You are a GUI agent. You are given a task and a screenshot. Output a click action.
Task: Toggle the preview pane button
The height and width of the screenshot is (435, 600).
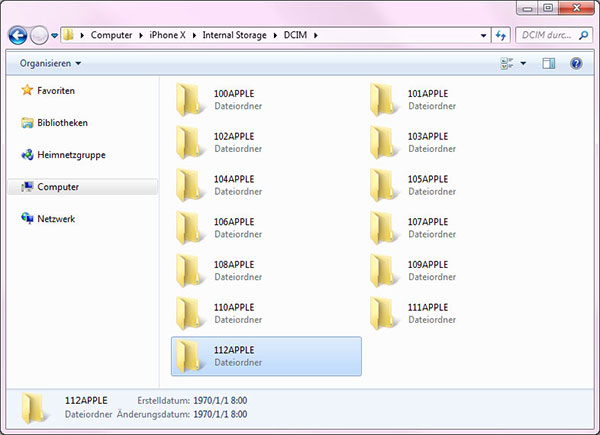[549, 64]
